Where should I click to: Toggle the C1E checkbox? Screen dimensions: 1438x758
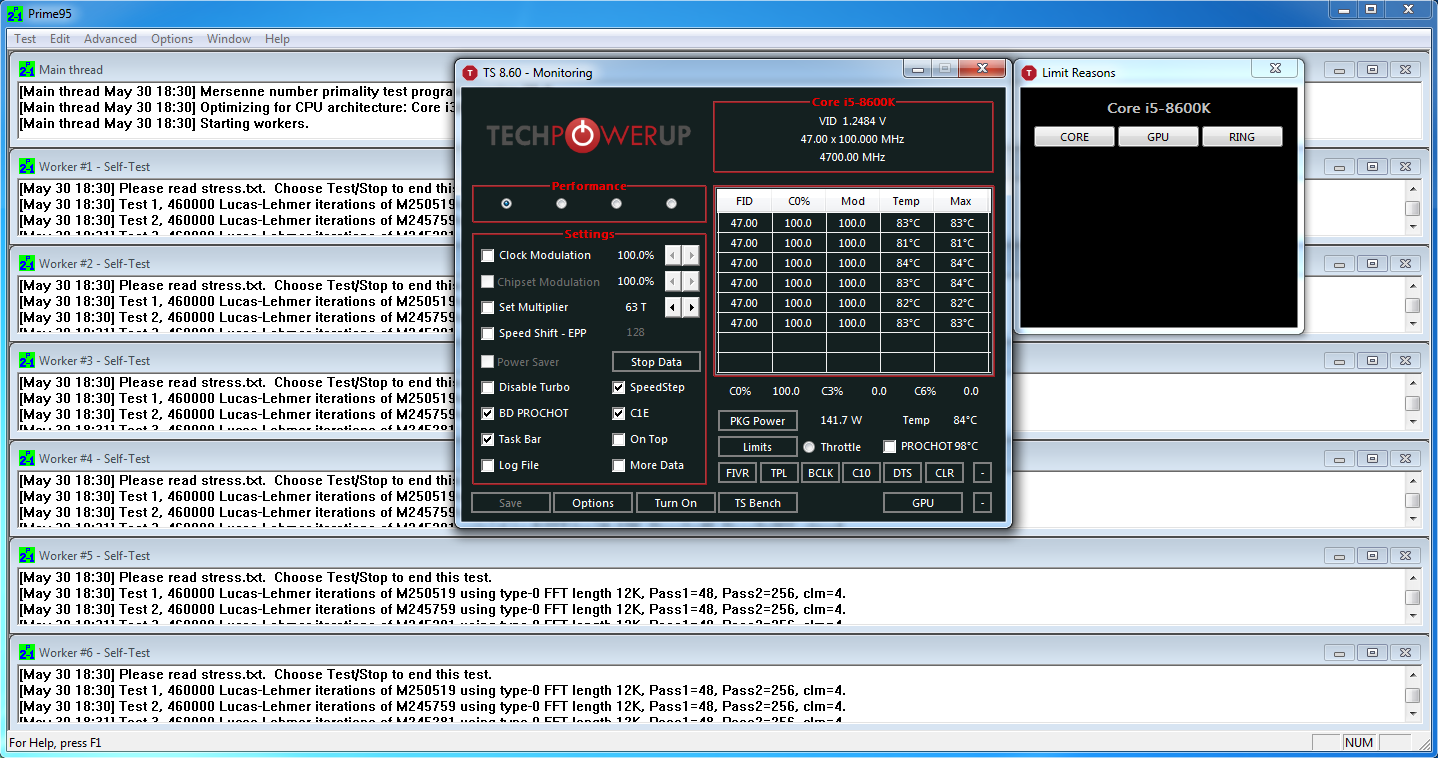tap(619, 414)
